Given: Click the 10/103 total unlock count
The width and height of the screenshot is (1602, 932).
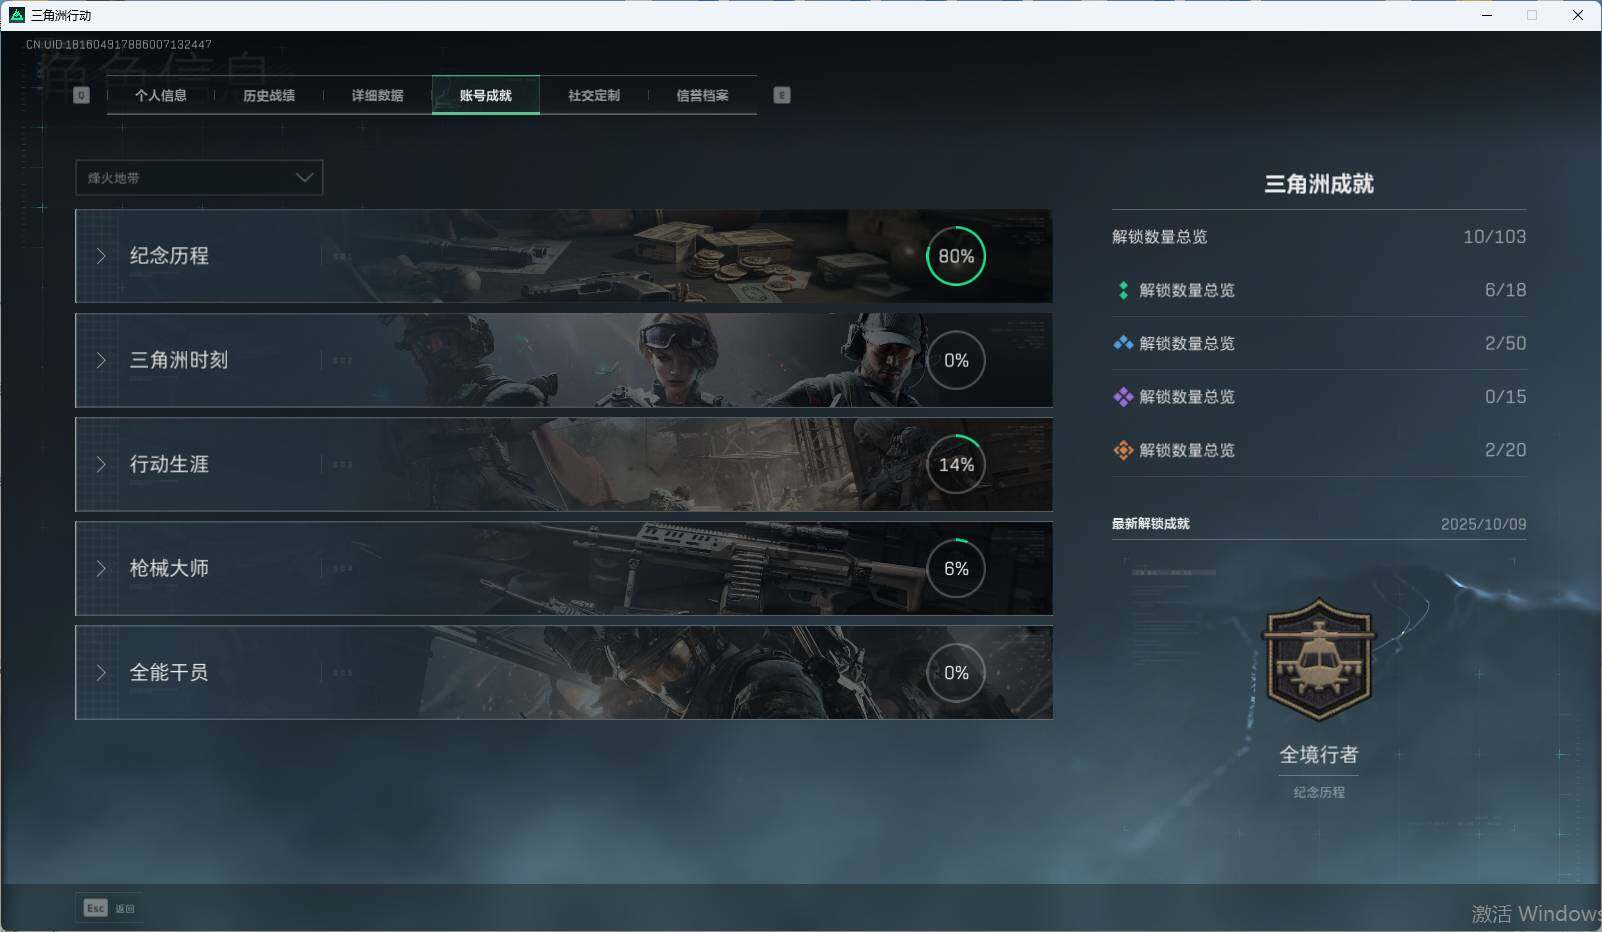Looking at the screenshot, I should (x=1494, y=237).
